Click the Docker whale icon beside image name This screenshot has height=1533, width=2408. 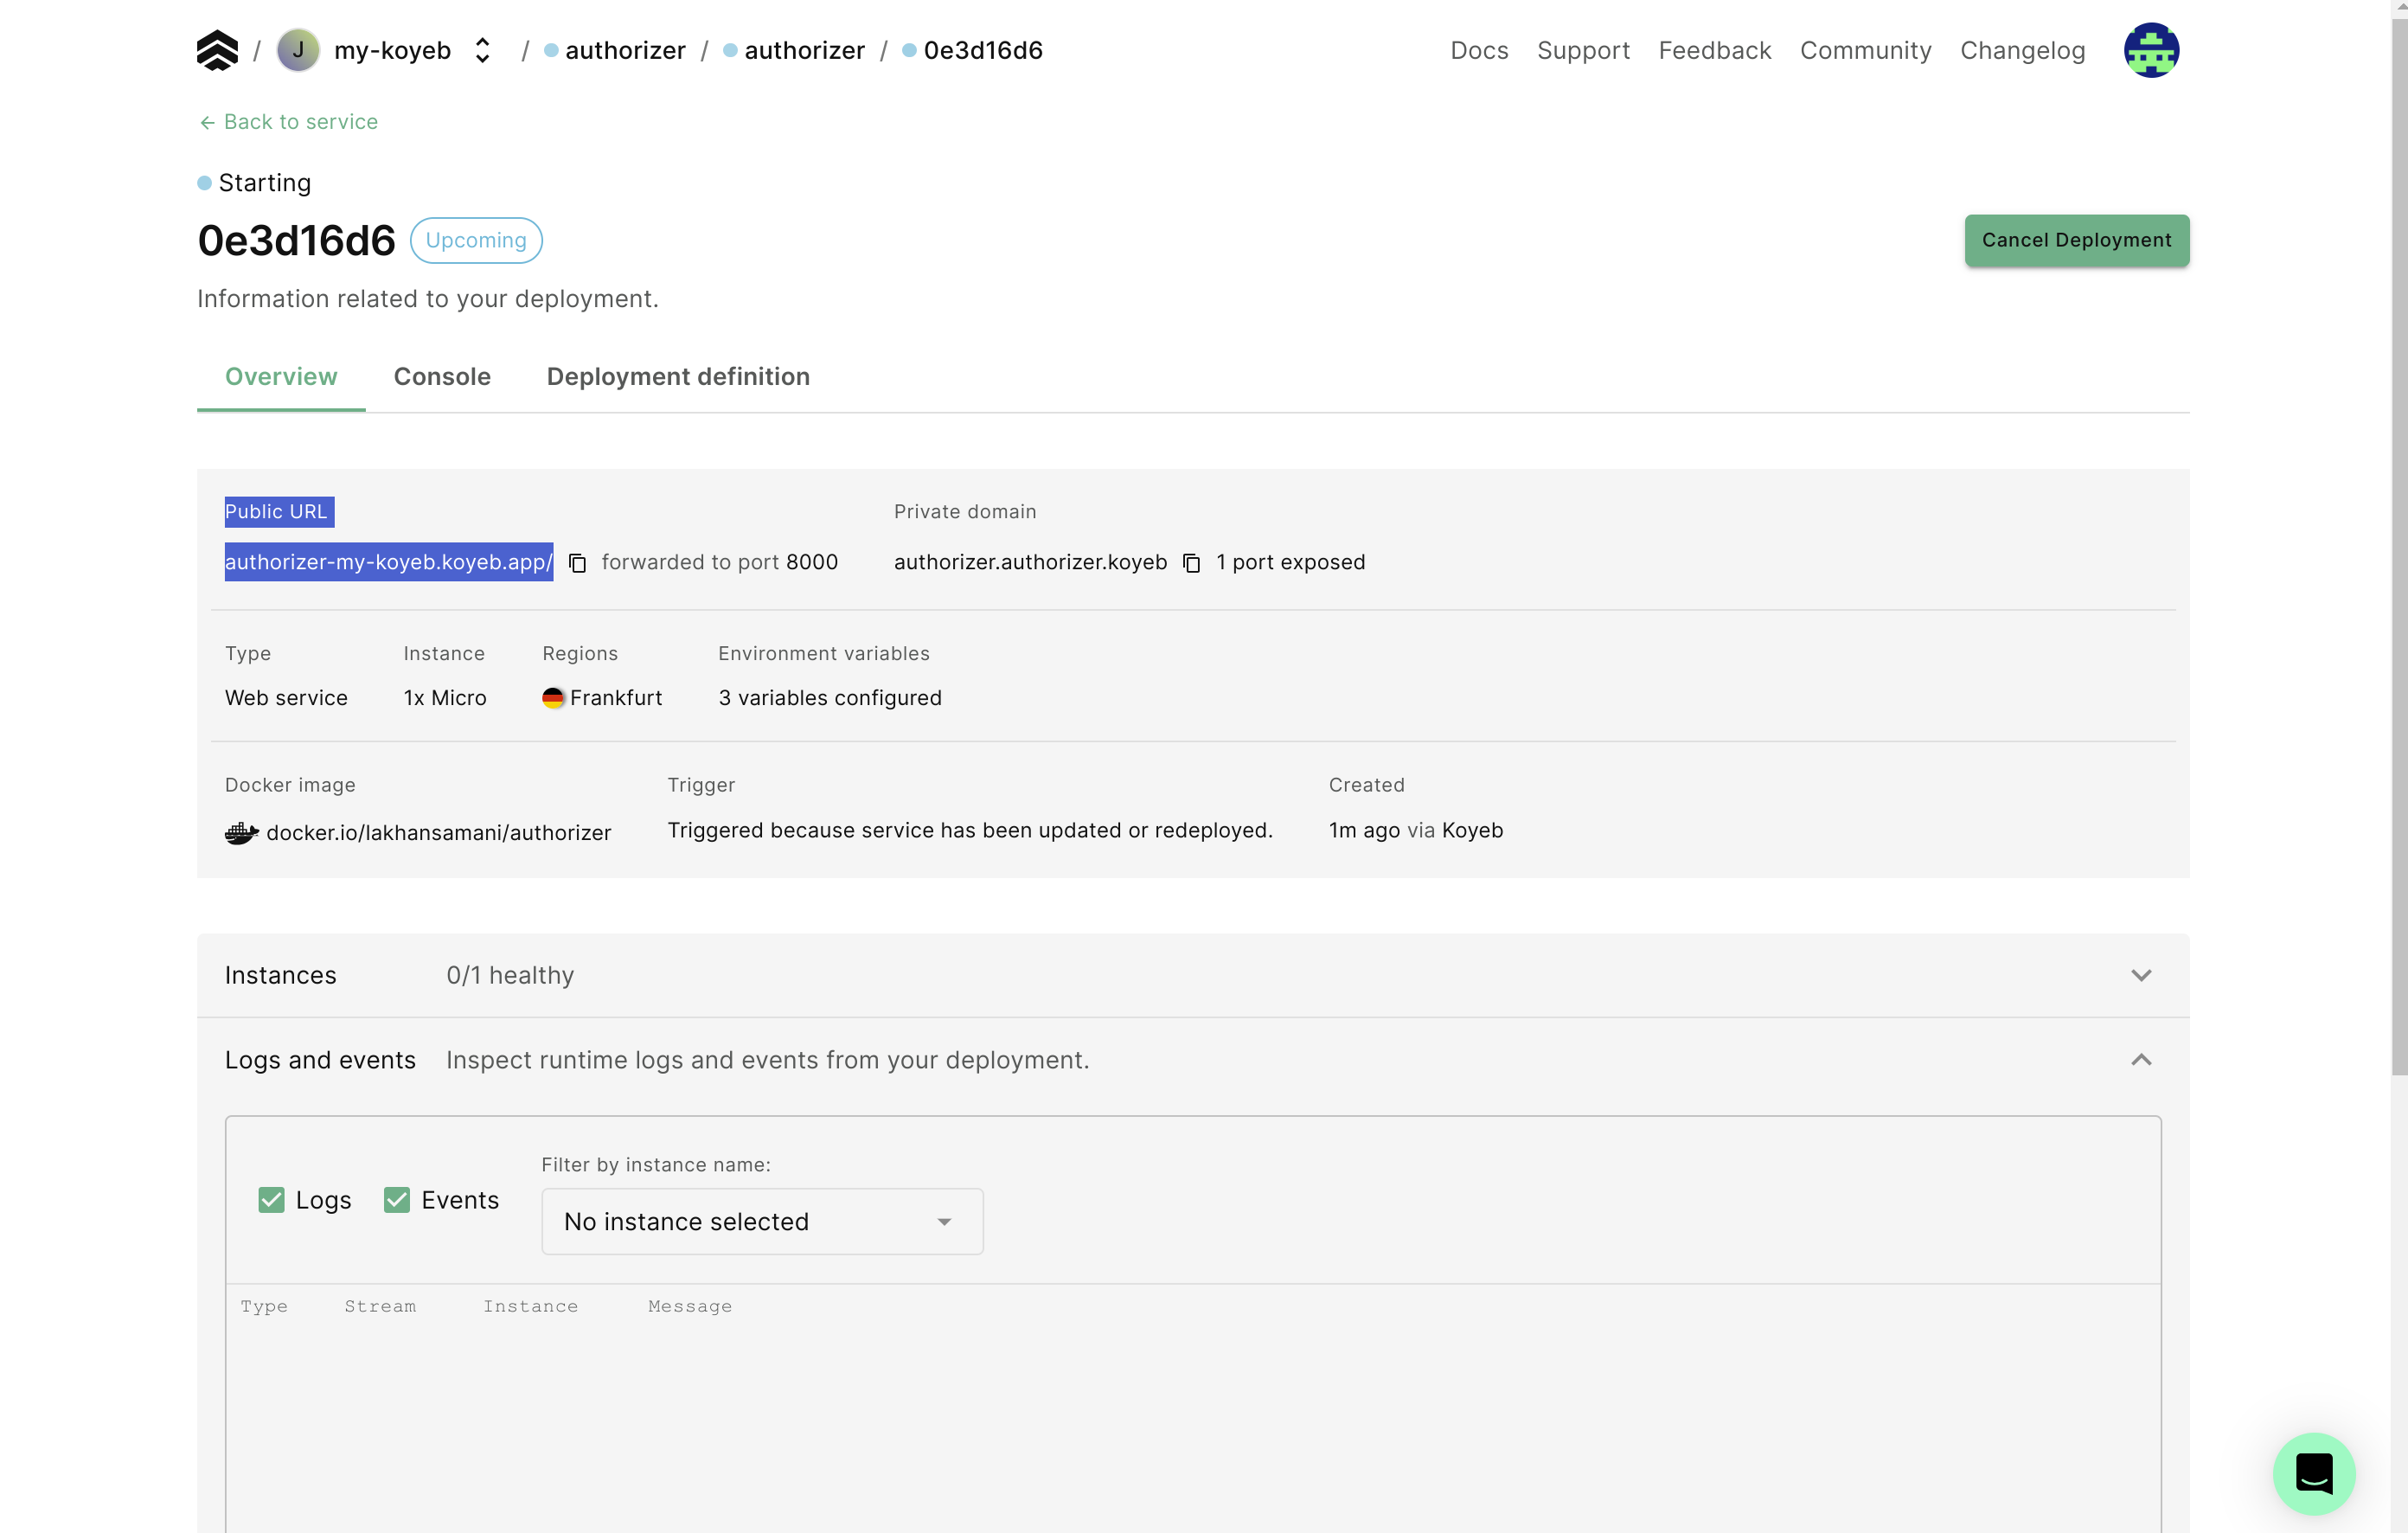point(240,832)
